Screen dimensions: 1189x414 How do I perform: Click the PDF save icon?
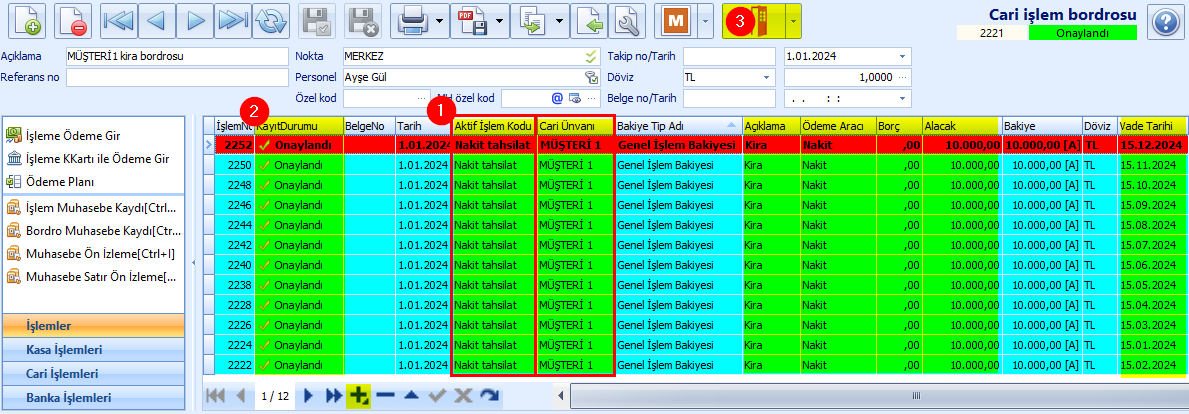click(470, 20)
